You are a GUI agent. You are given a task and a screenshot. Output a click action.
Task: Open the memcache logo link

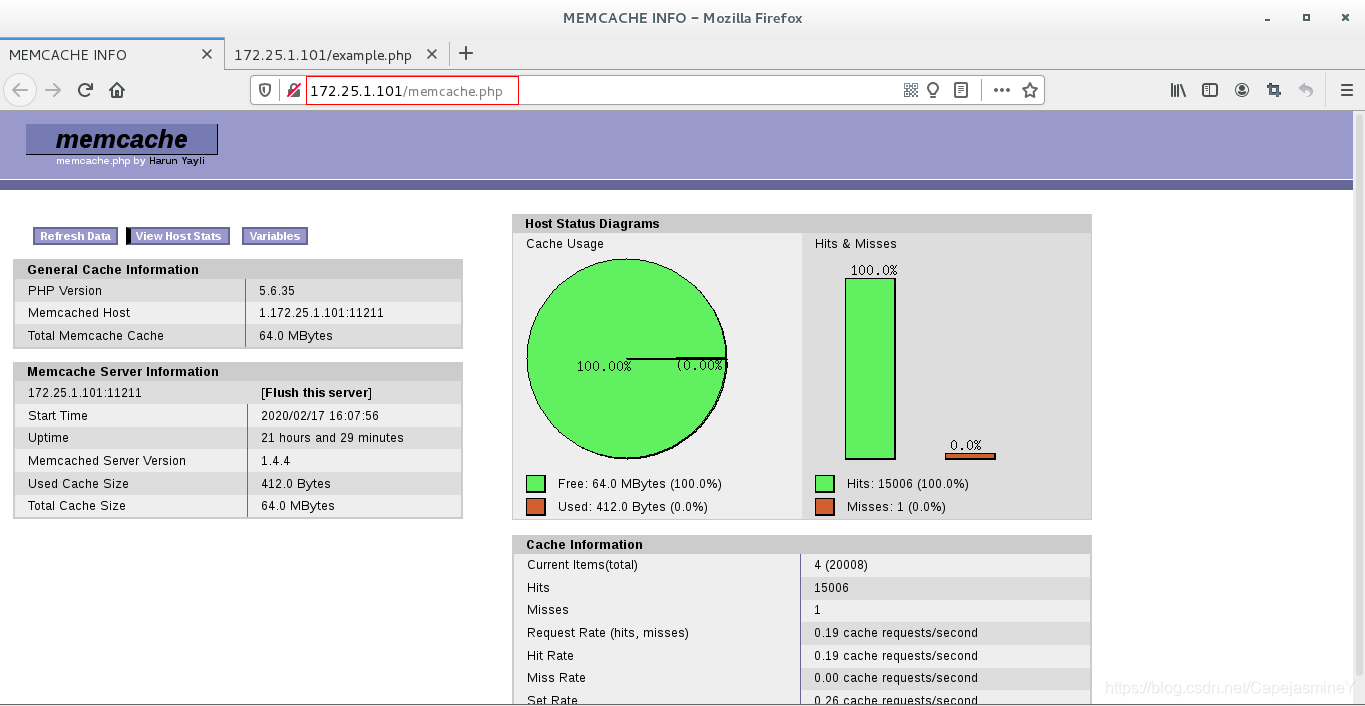[122, 139]
